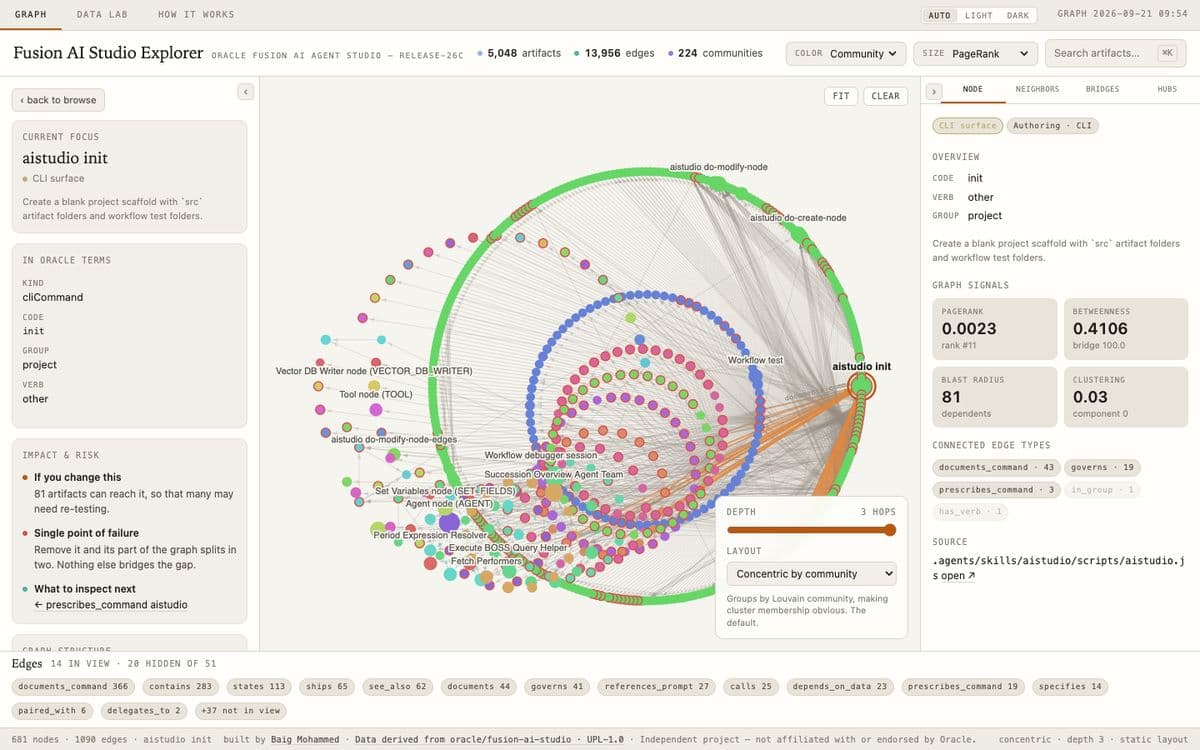
Task: Expand the +37 not in view chip
Action: pyautogui.click(x=239, y=710)
